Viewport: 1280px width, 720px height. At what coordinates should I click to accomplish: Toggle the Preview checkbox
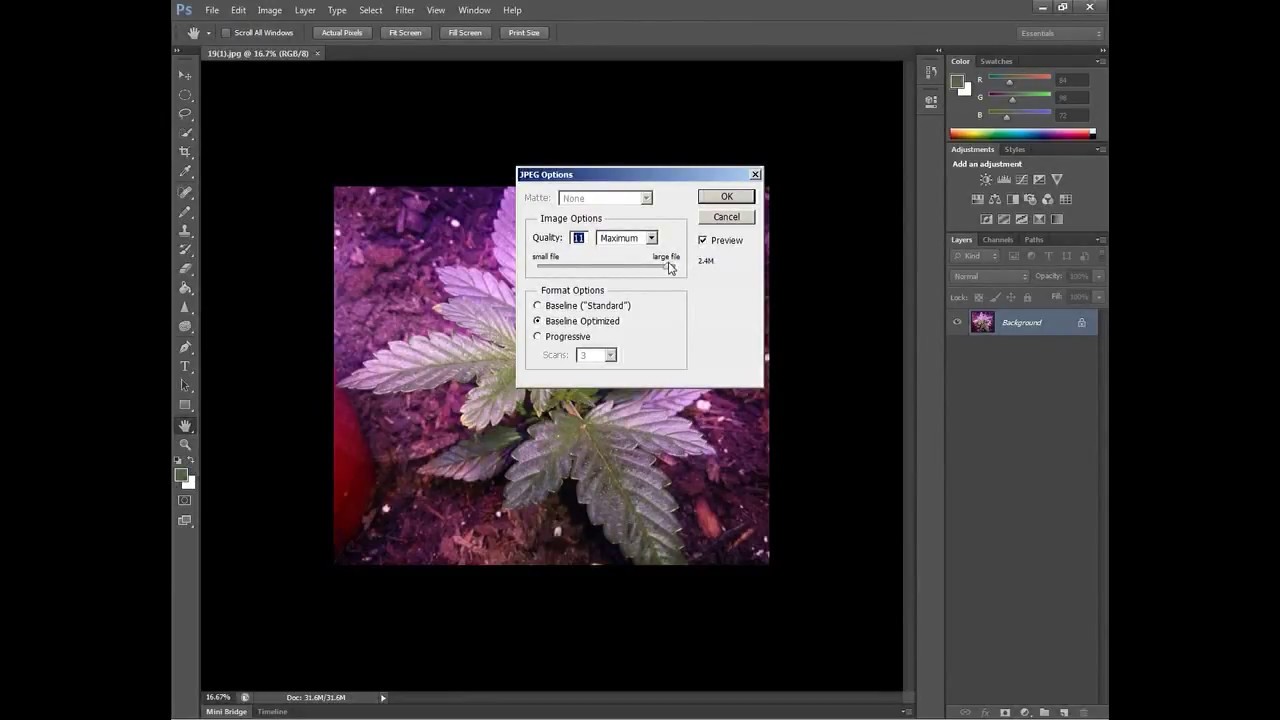click(703, 240)
